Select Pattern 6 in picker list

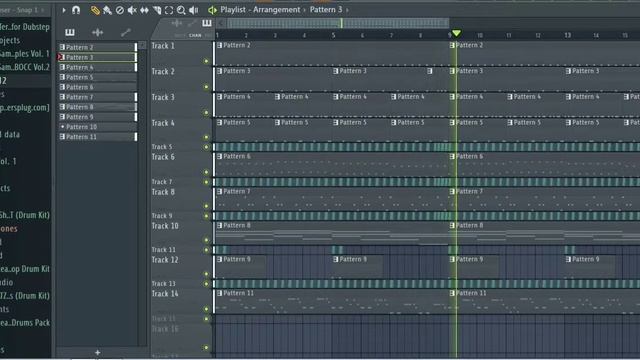point(97,87)
